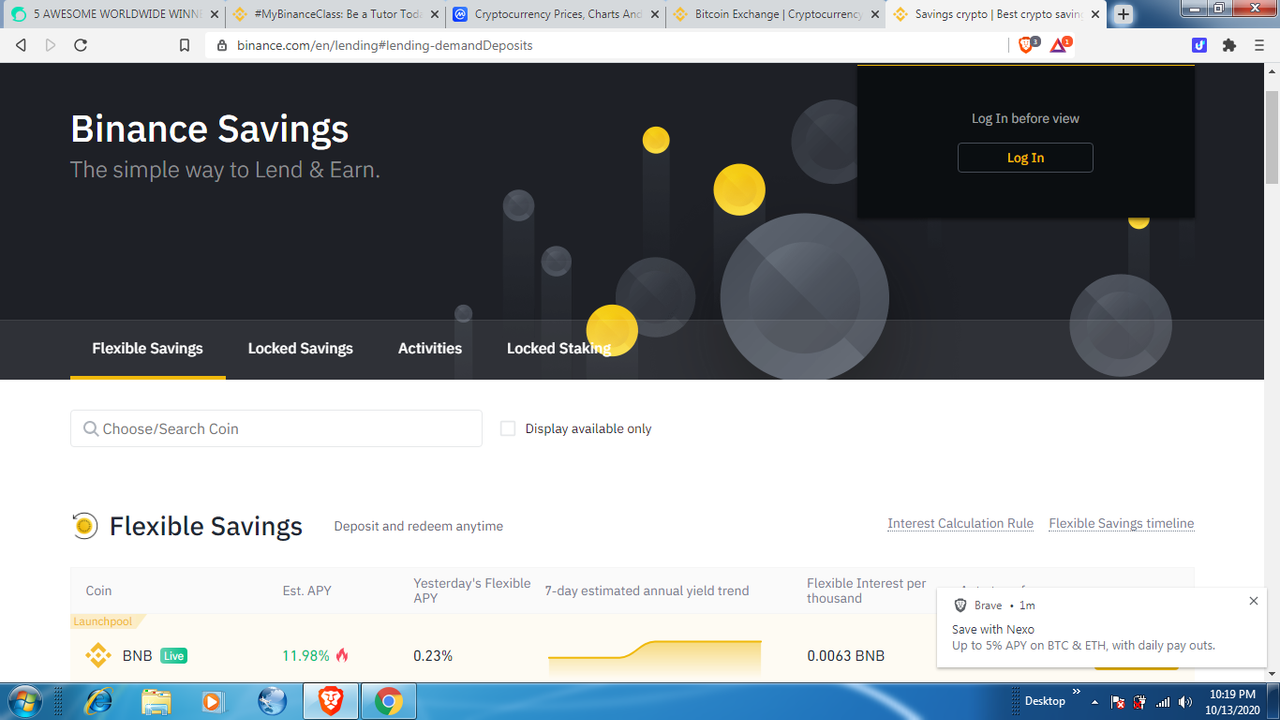Click the magnifier icon in coin search

click(91, 429)
